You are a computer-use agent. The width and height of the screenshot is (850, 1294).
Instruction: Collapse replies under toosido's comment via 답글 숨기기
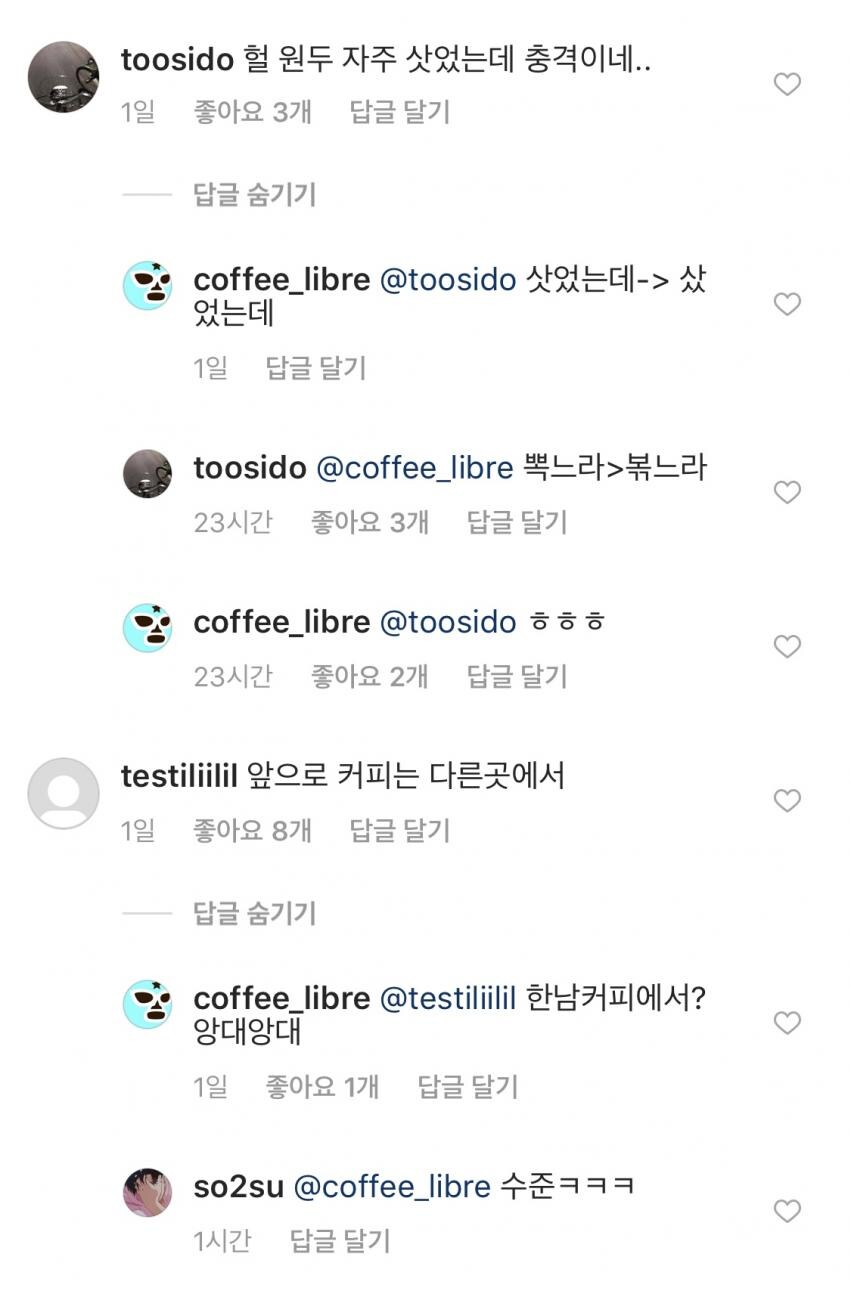pyautogui.click(x=253, y=194)
